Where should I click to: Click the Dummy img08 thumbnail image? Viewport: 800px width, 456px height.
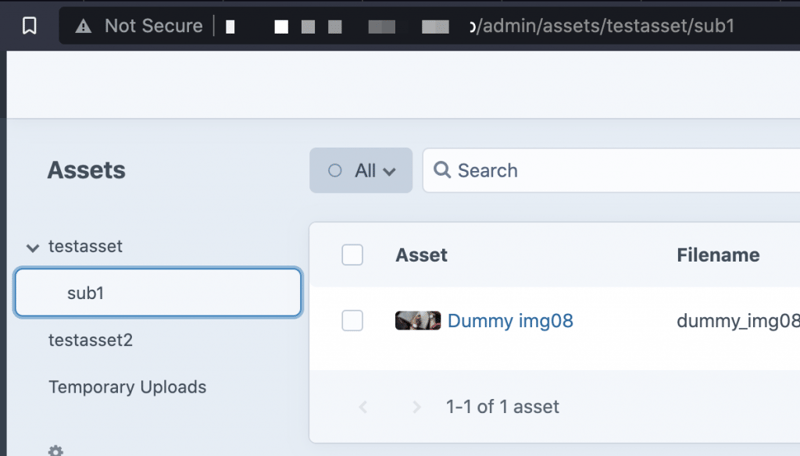pyautogui.click(x=418, y=321)
